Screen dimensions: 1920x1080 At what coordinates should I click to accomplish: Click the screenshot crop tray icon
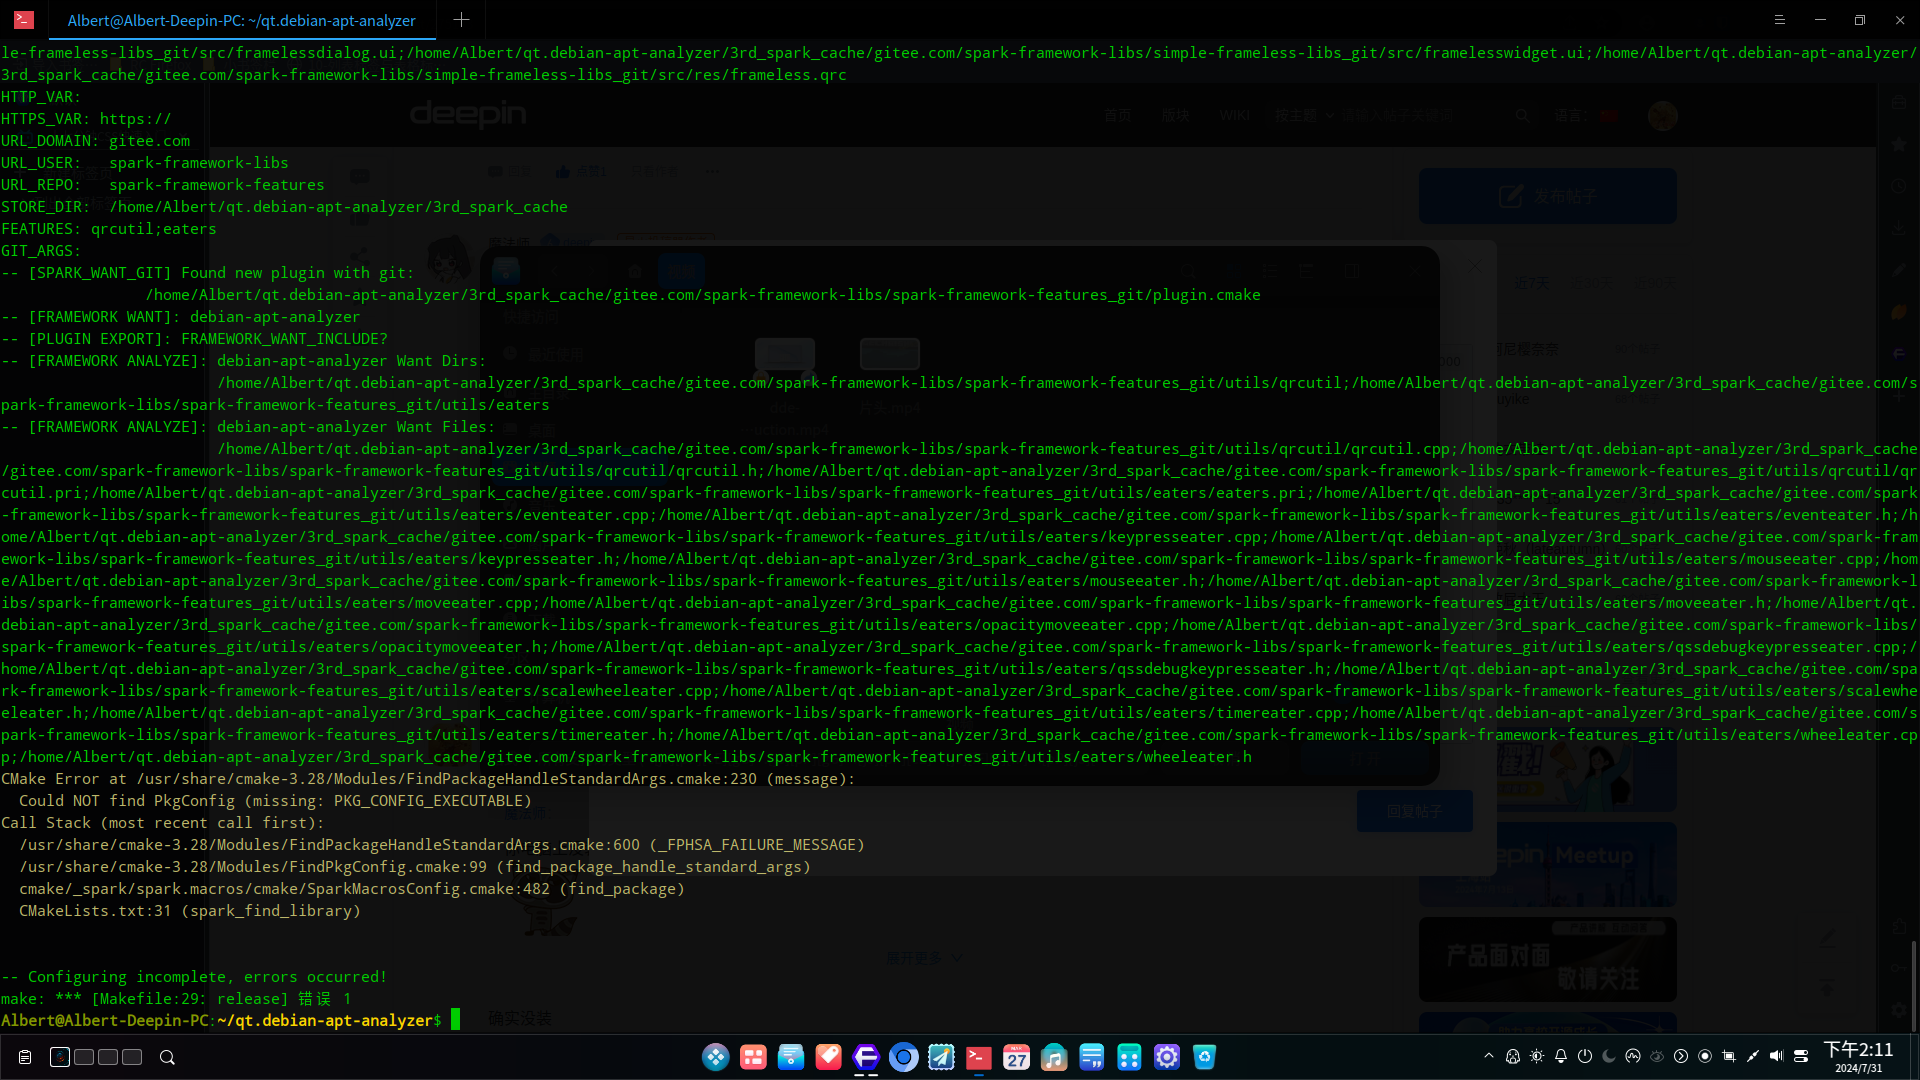tap(1729, 1056)
